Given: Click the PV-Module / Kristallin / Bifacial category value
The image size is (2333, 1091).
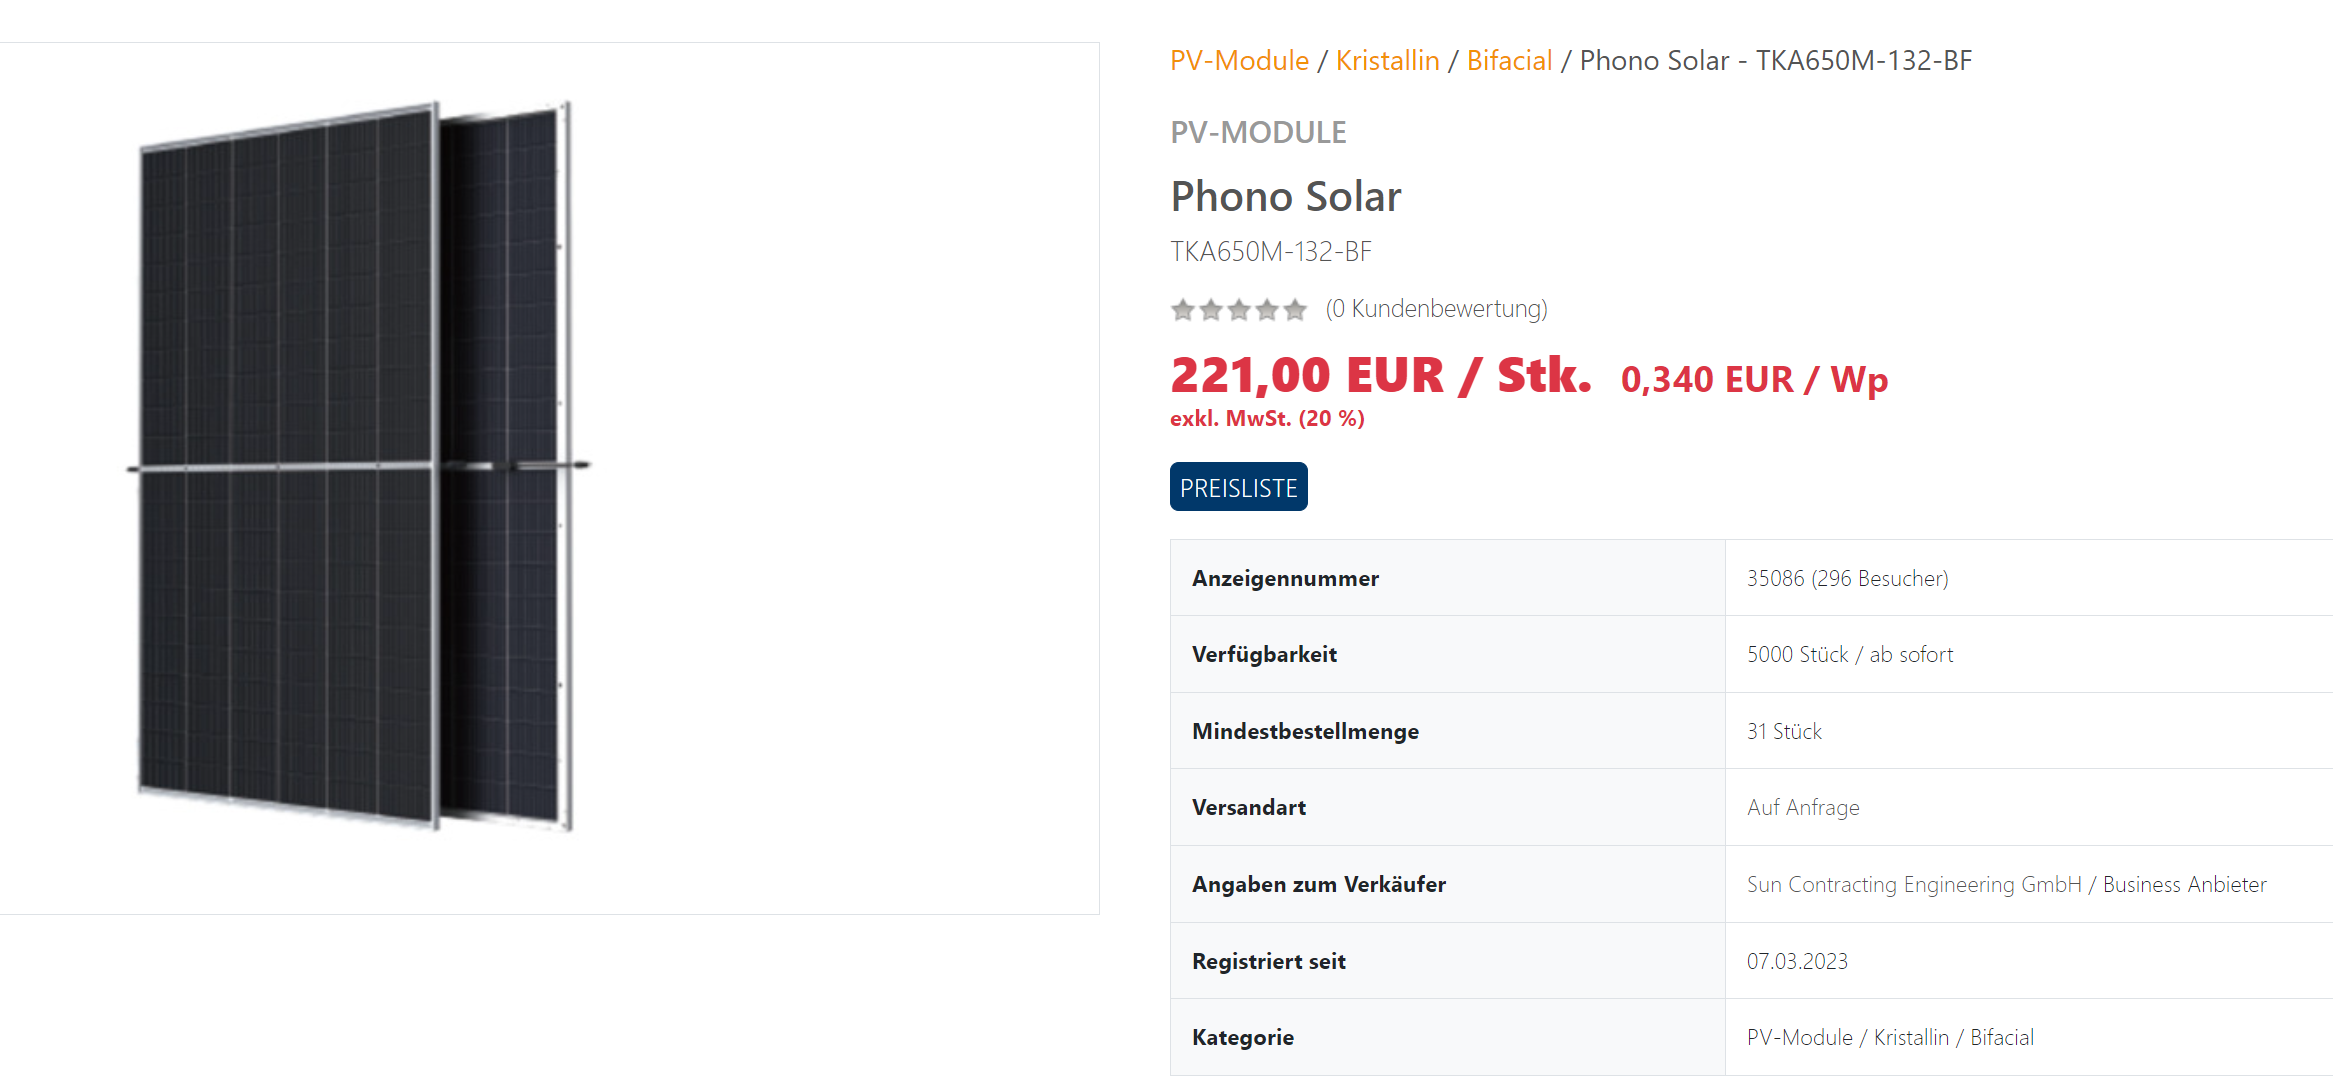Looking at the screenshot, I should pos(1890,1038).
